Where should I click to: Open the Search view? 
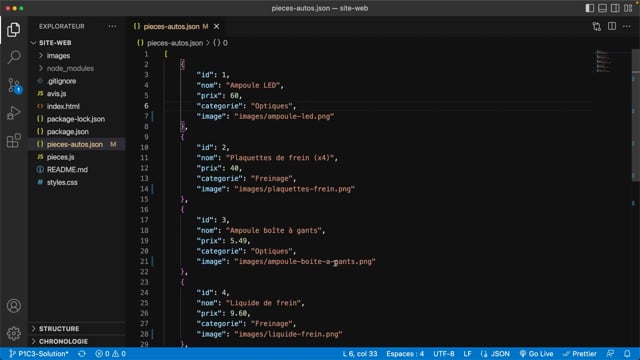[13, 57]
